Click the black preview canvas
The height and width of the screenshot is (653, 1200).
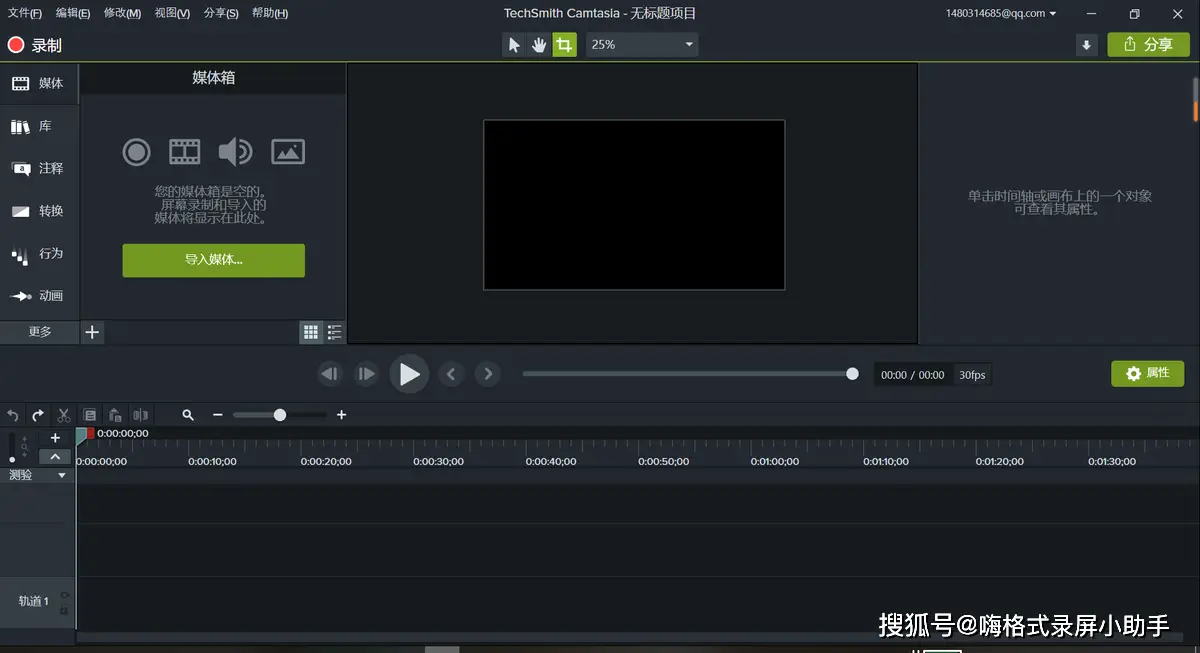pos(634,205)
